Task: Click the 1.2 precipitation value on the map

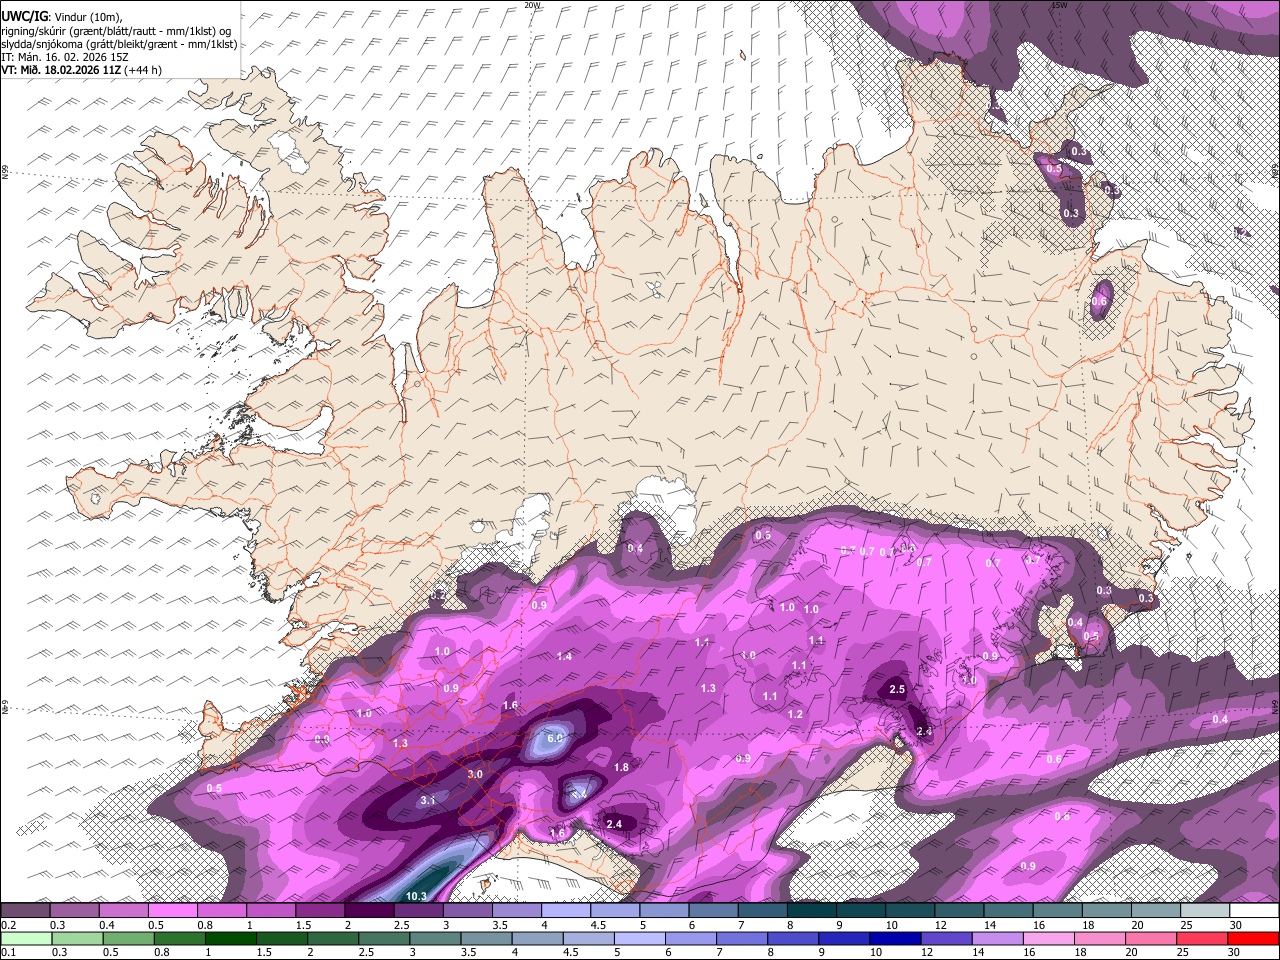Action: click(x=795, y=714)
